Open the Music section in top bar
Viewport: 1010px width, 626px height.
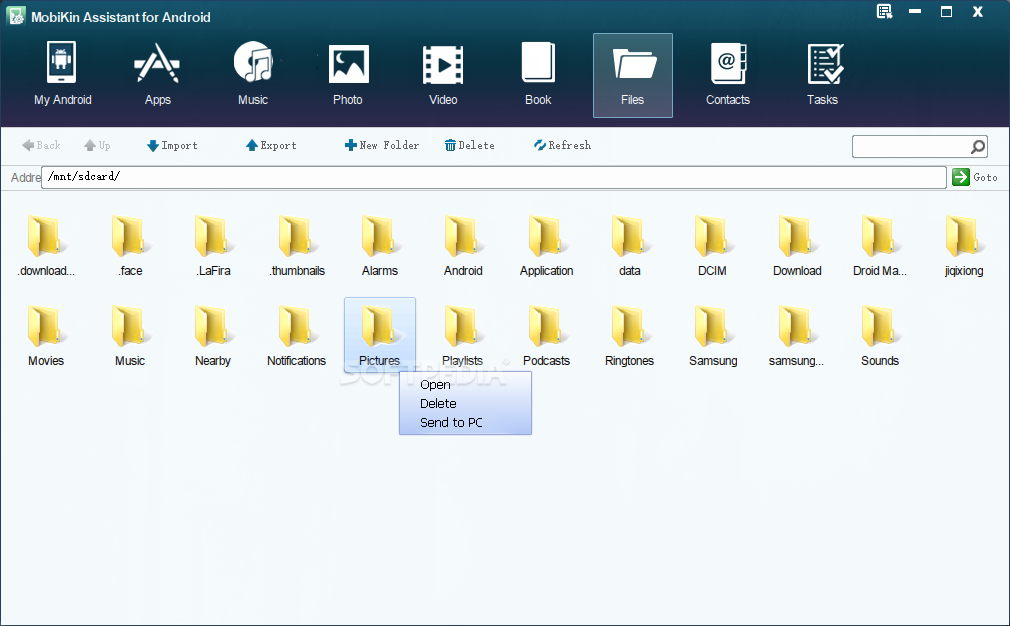click(252, 74)
